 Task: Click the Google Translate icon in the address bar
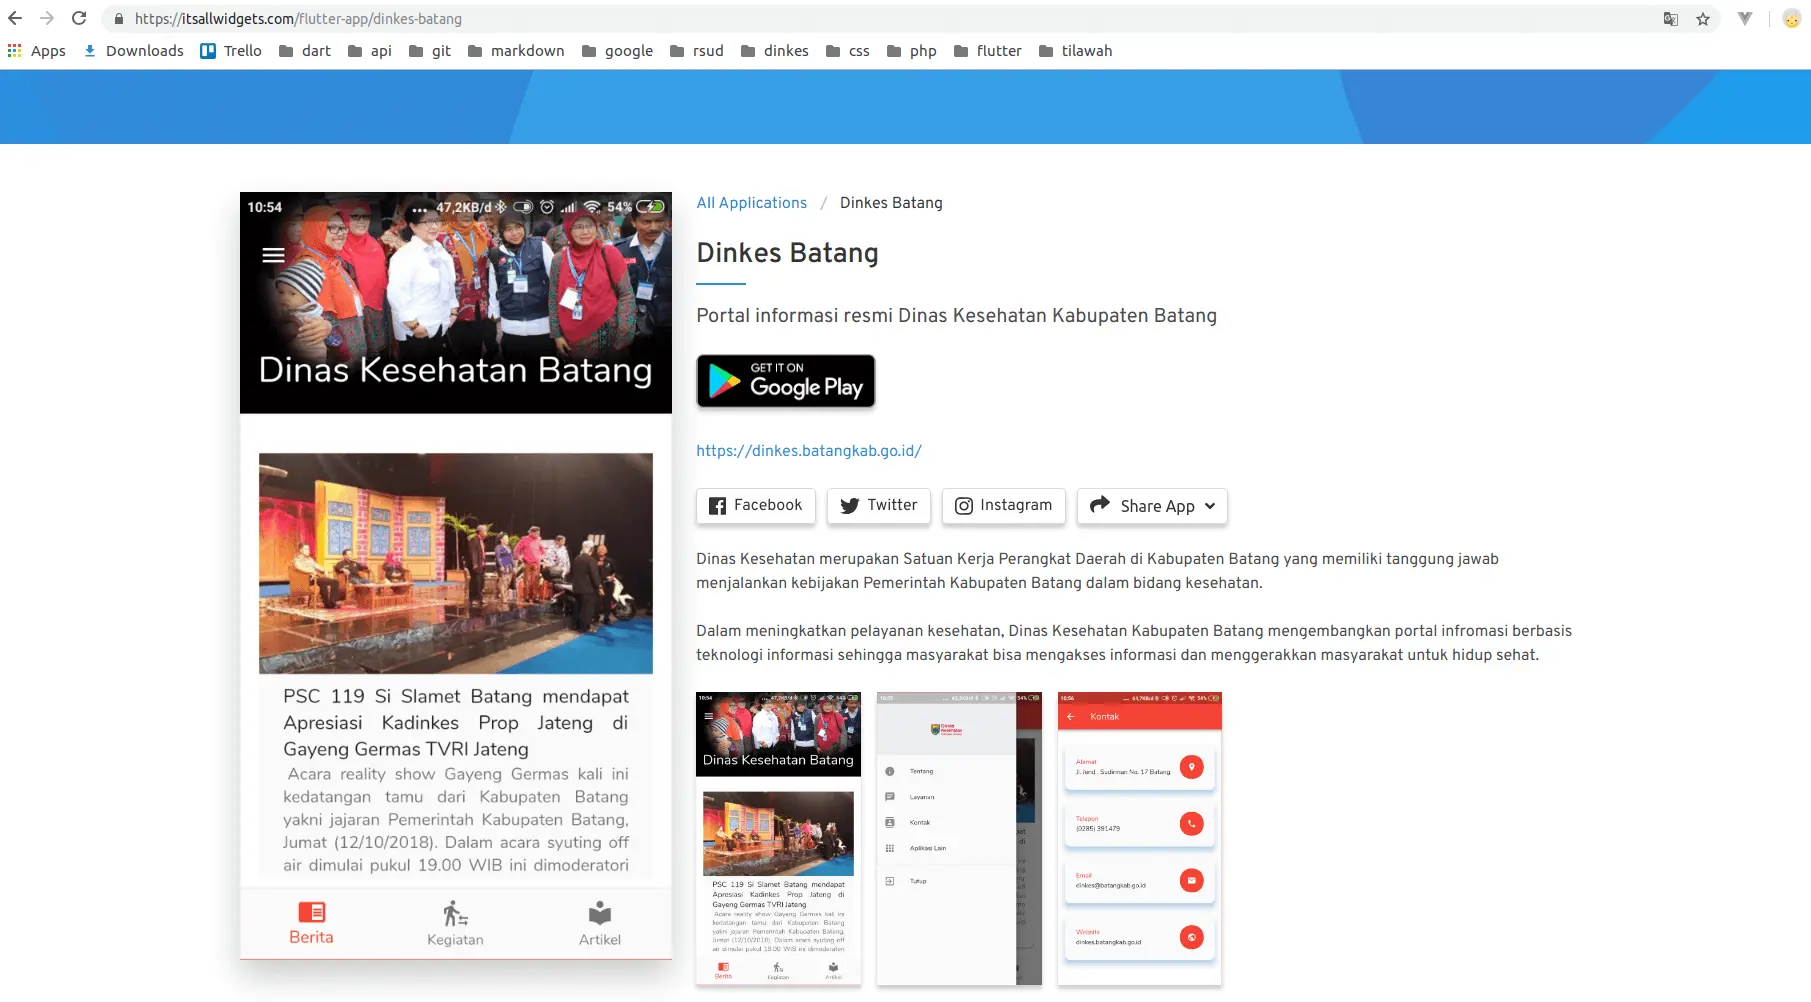click(1670, 18)
